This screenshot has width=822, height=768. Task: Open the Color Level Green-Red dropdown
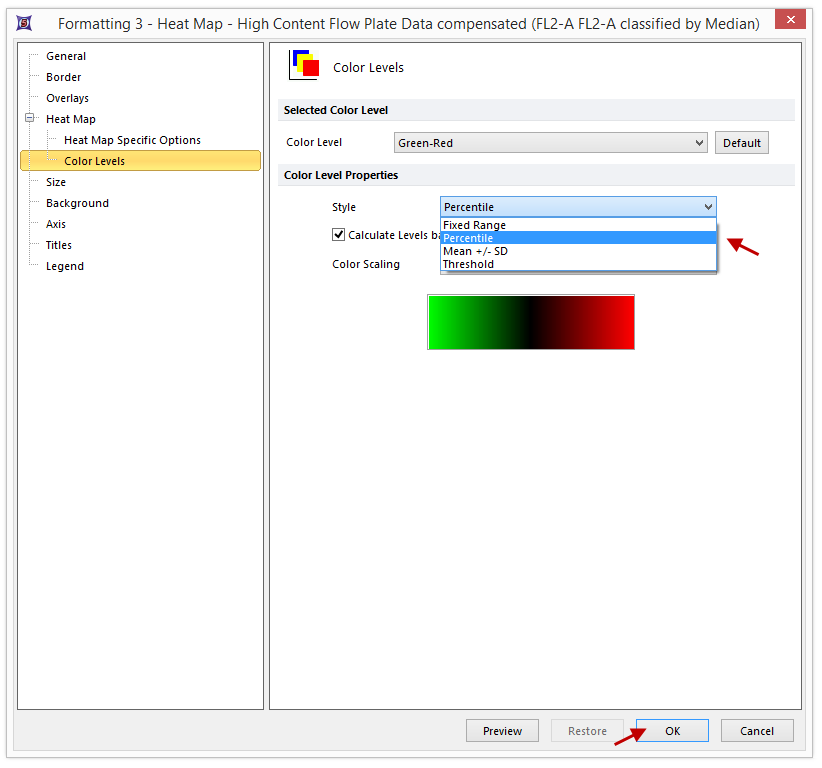click(x=550, y=143)
